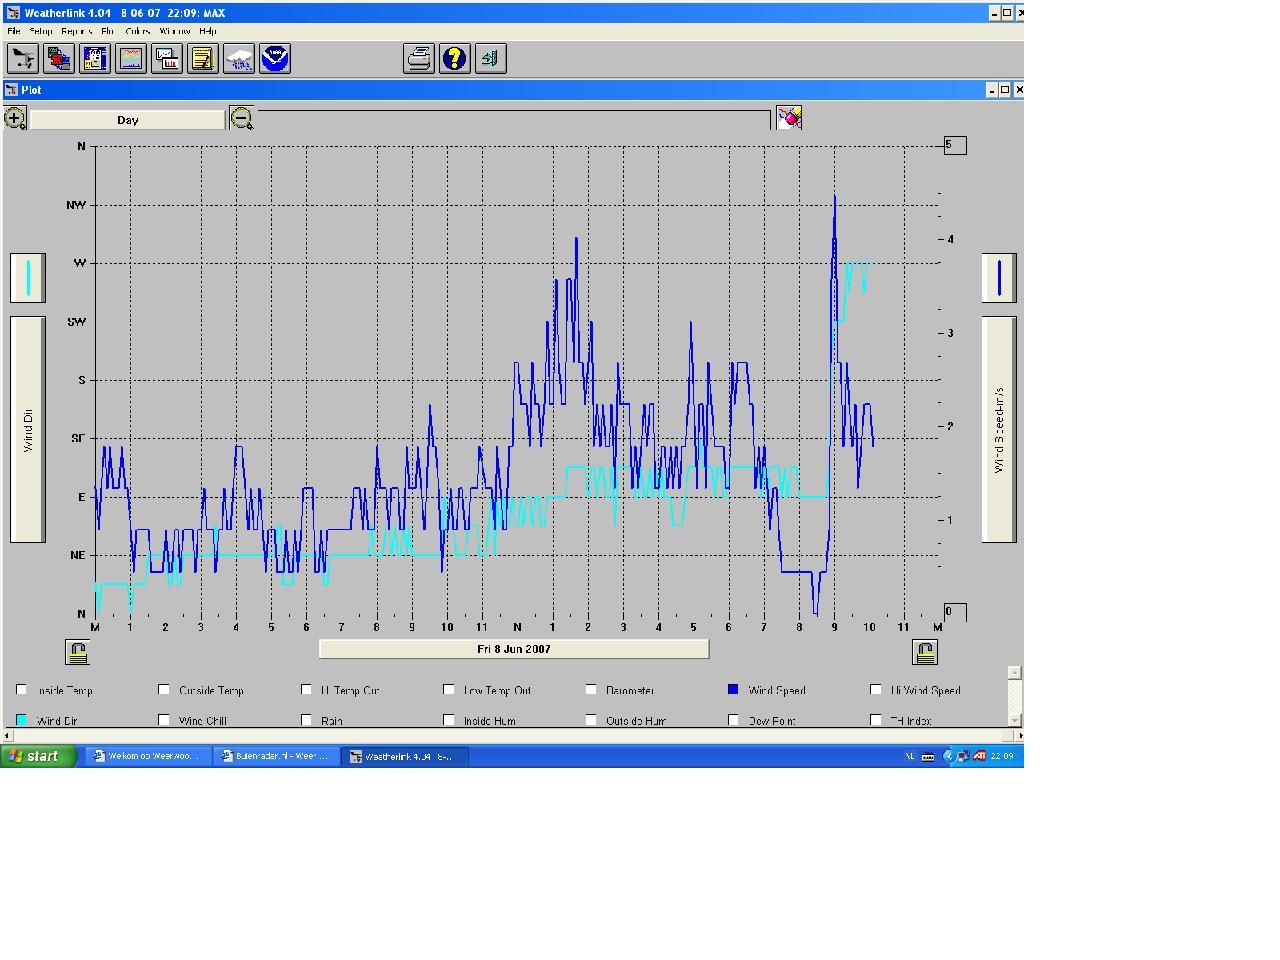Image resolution: width=1280 pixels, height=960 pixels.
Task: Open the Reports menu
Action: point(76,31)
